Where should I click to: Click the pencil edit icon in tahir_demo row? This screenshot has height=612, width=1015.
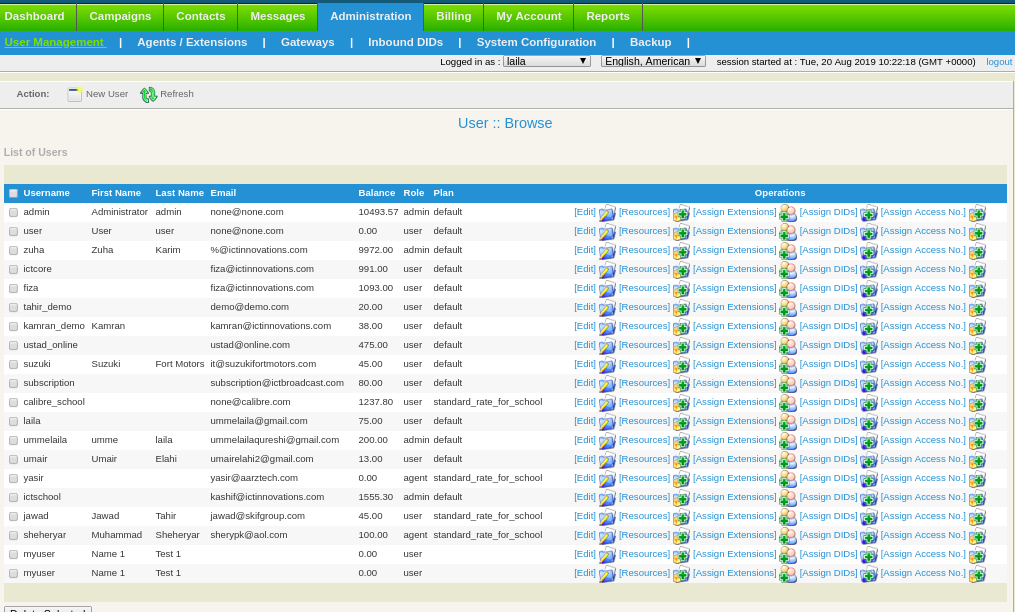tap(607, 308)
